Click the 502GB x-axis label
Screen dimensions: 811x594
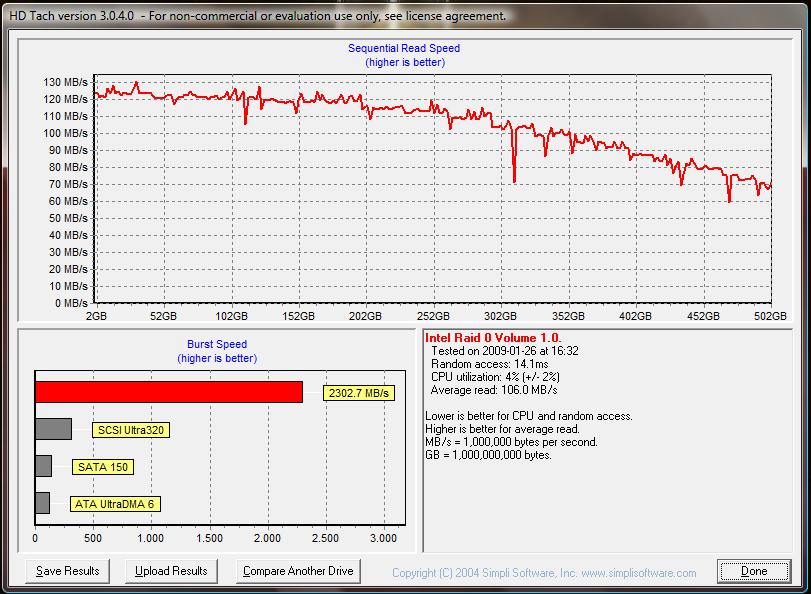coord(770,316)
